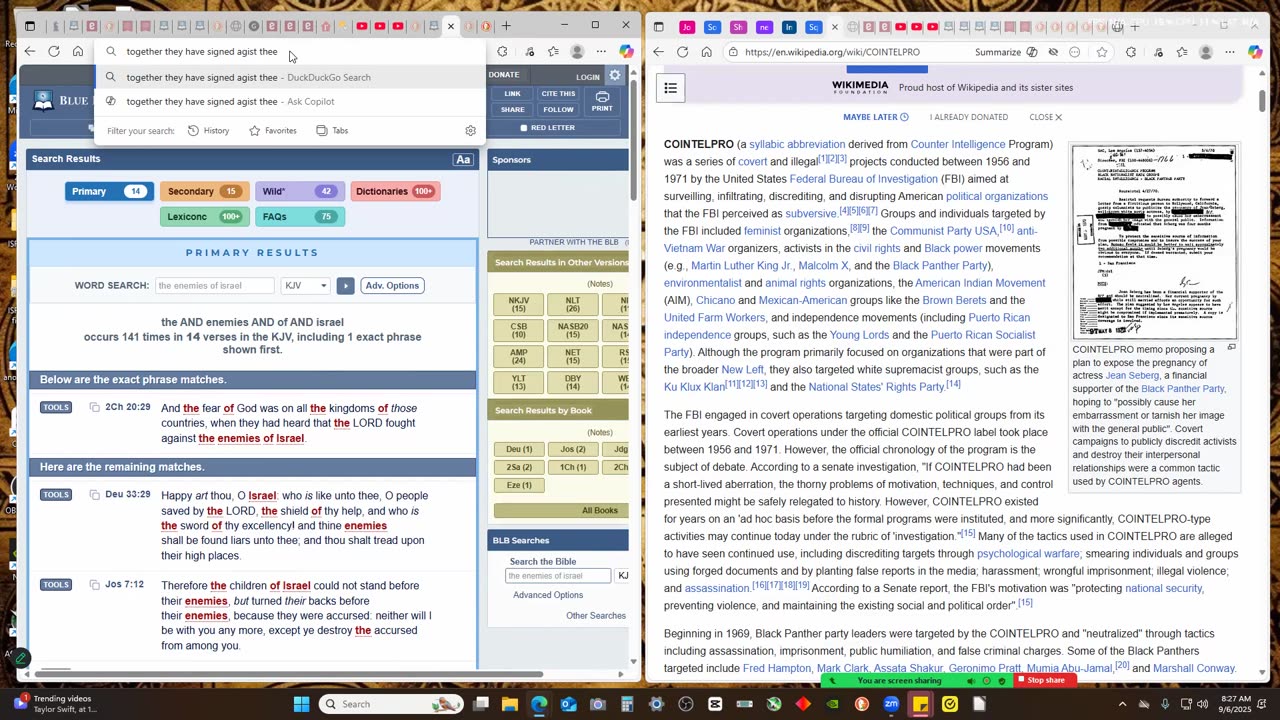
Task: Open the Blue Letter Bible settings gear
Action: coord(615,76)
